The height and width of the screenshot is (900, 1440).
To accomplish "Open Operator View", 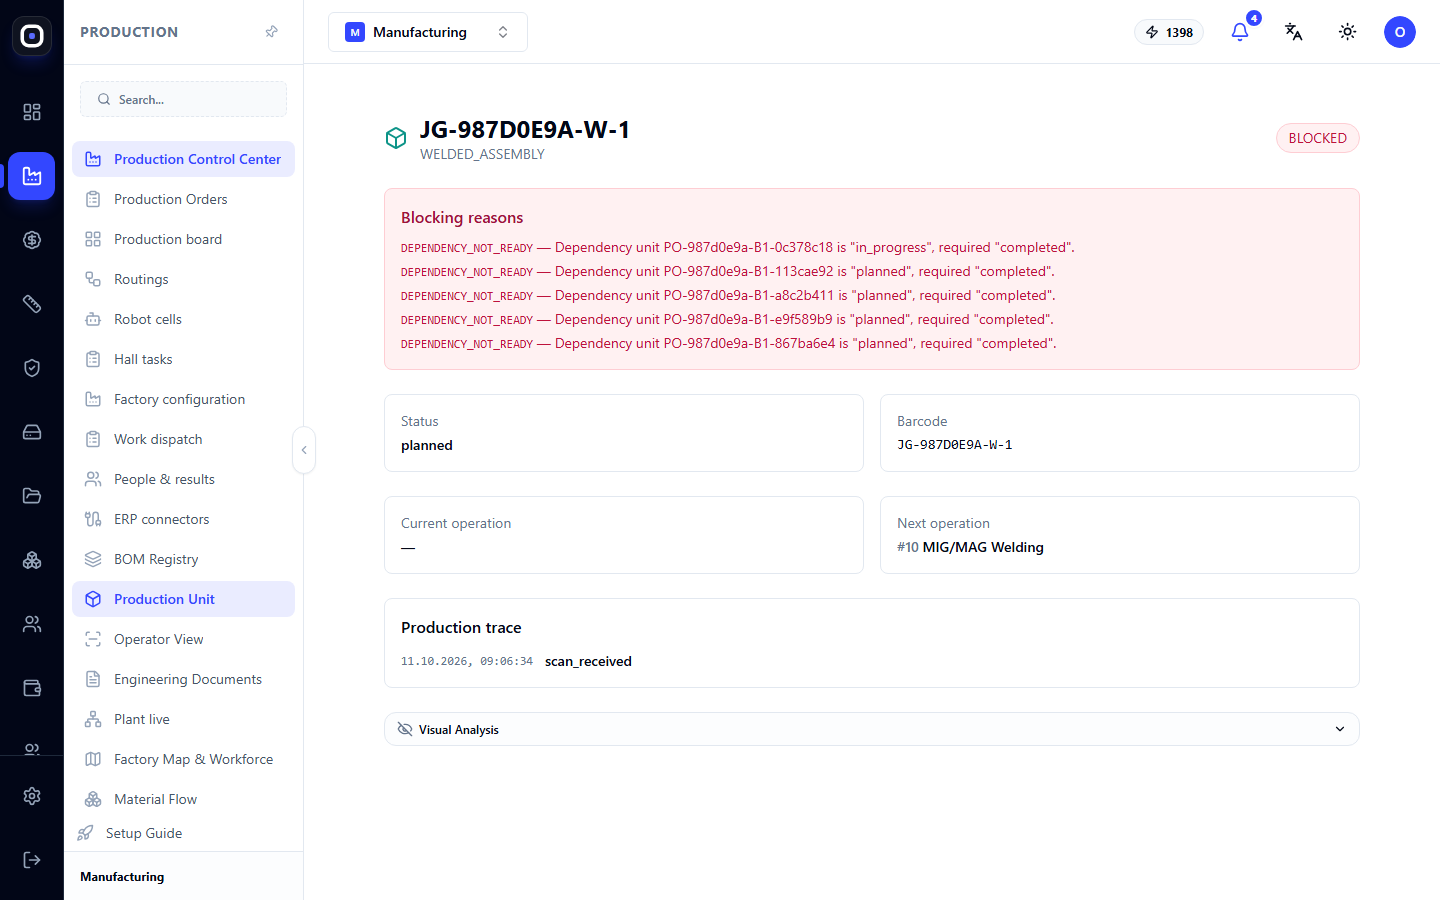I will click(x=183, y=639).
